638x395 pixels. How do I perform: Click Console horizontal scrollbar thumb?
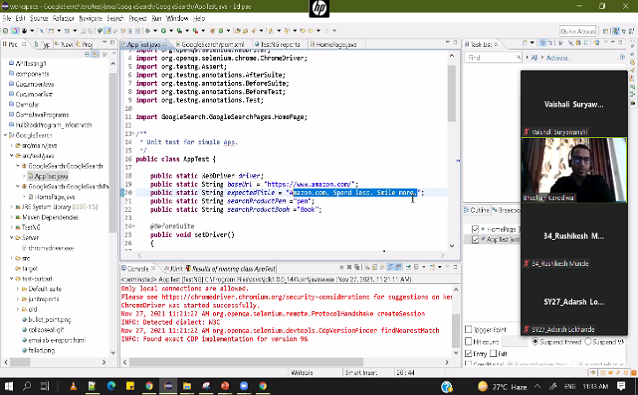tap(246, 362)
